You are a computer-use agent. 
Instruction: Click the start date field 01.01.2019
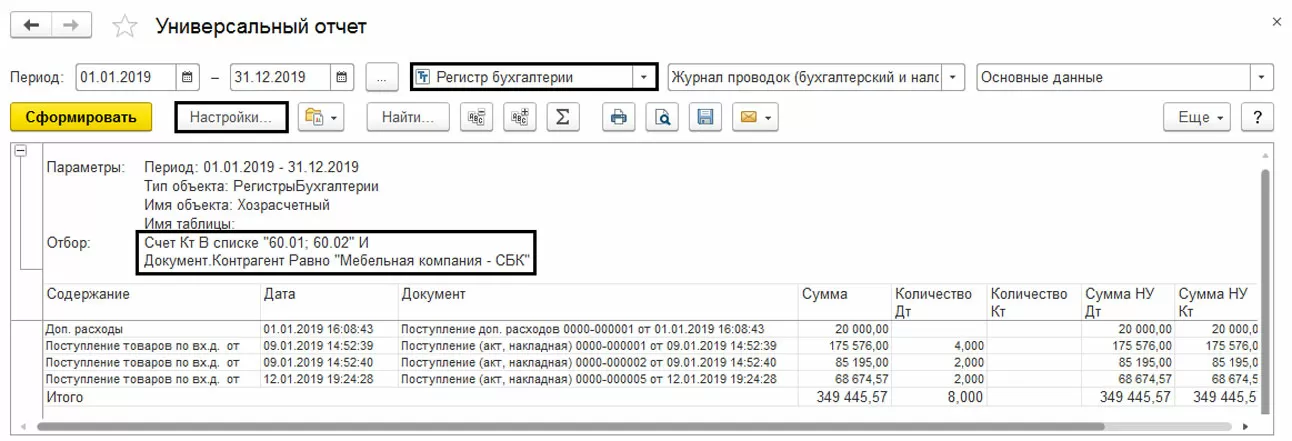[126, 77]
